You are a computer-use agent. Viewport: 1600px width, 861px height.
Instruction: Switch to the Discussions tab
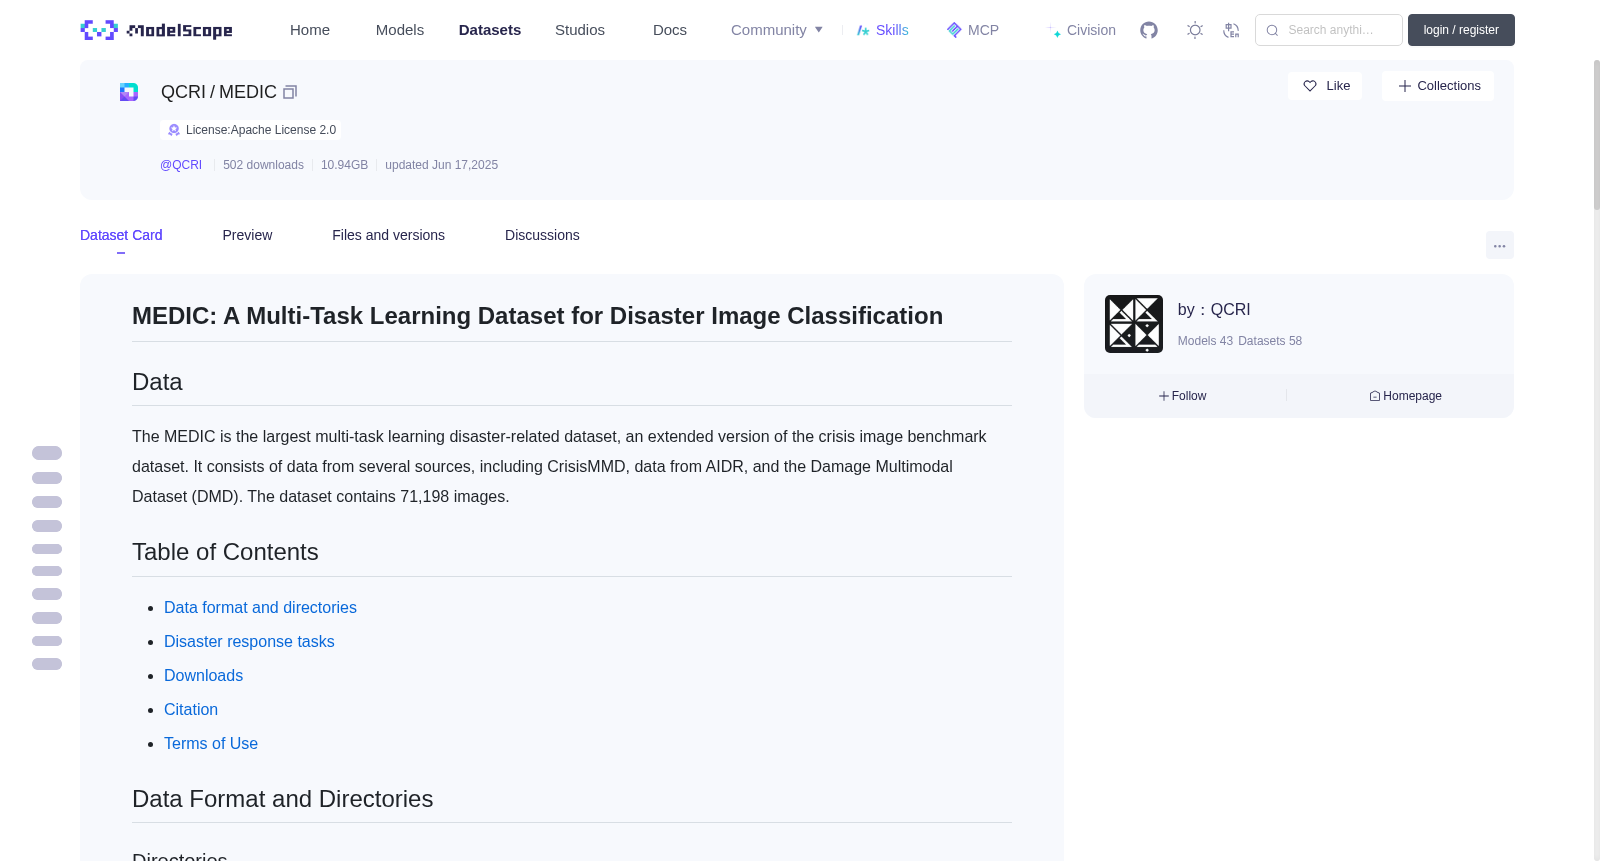click(x=542, y=235)
